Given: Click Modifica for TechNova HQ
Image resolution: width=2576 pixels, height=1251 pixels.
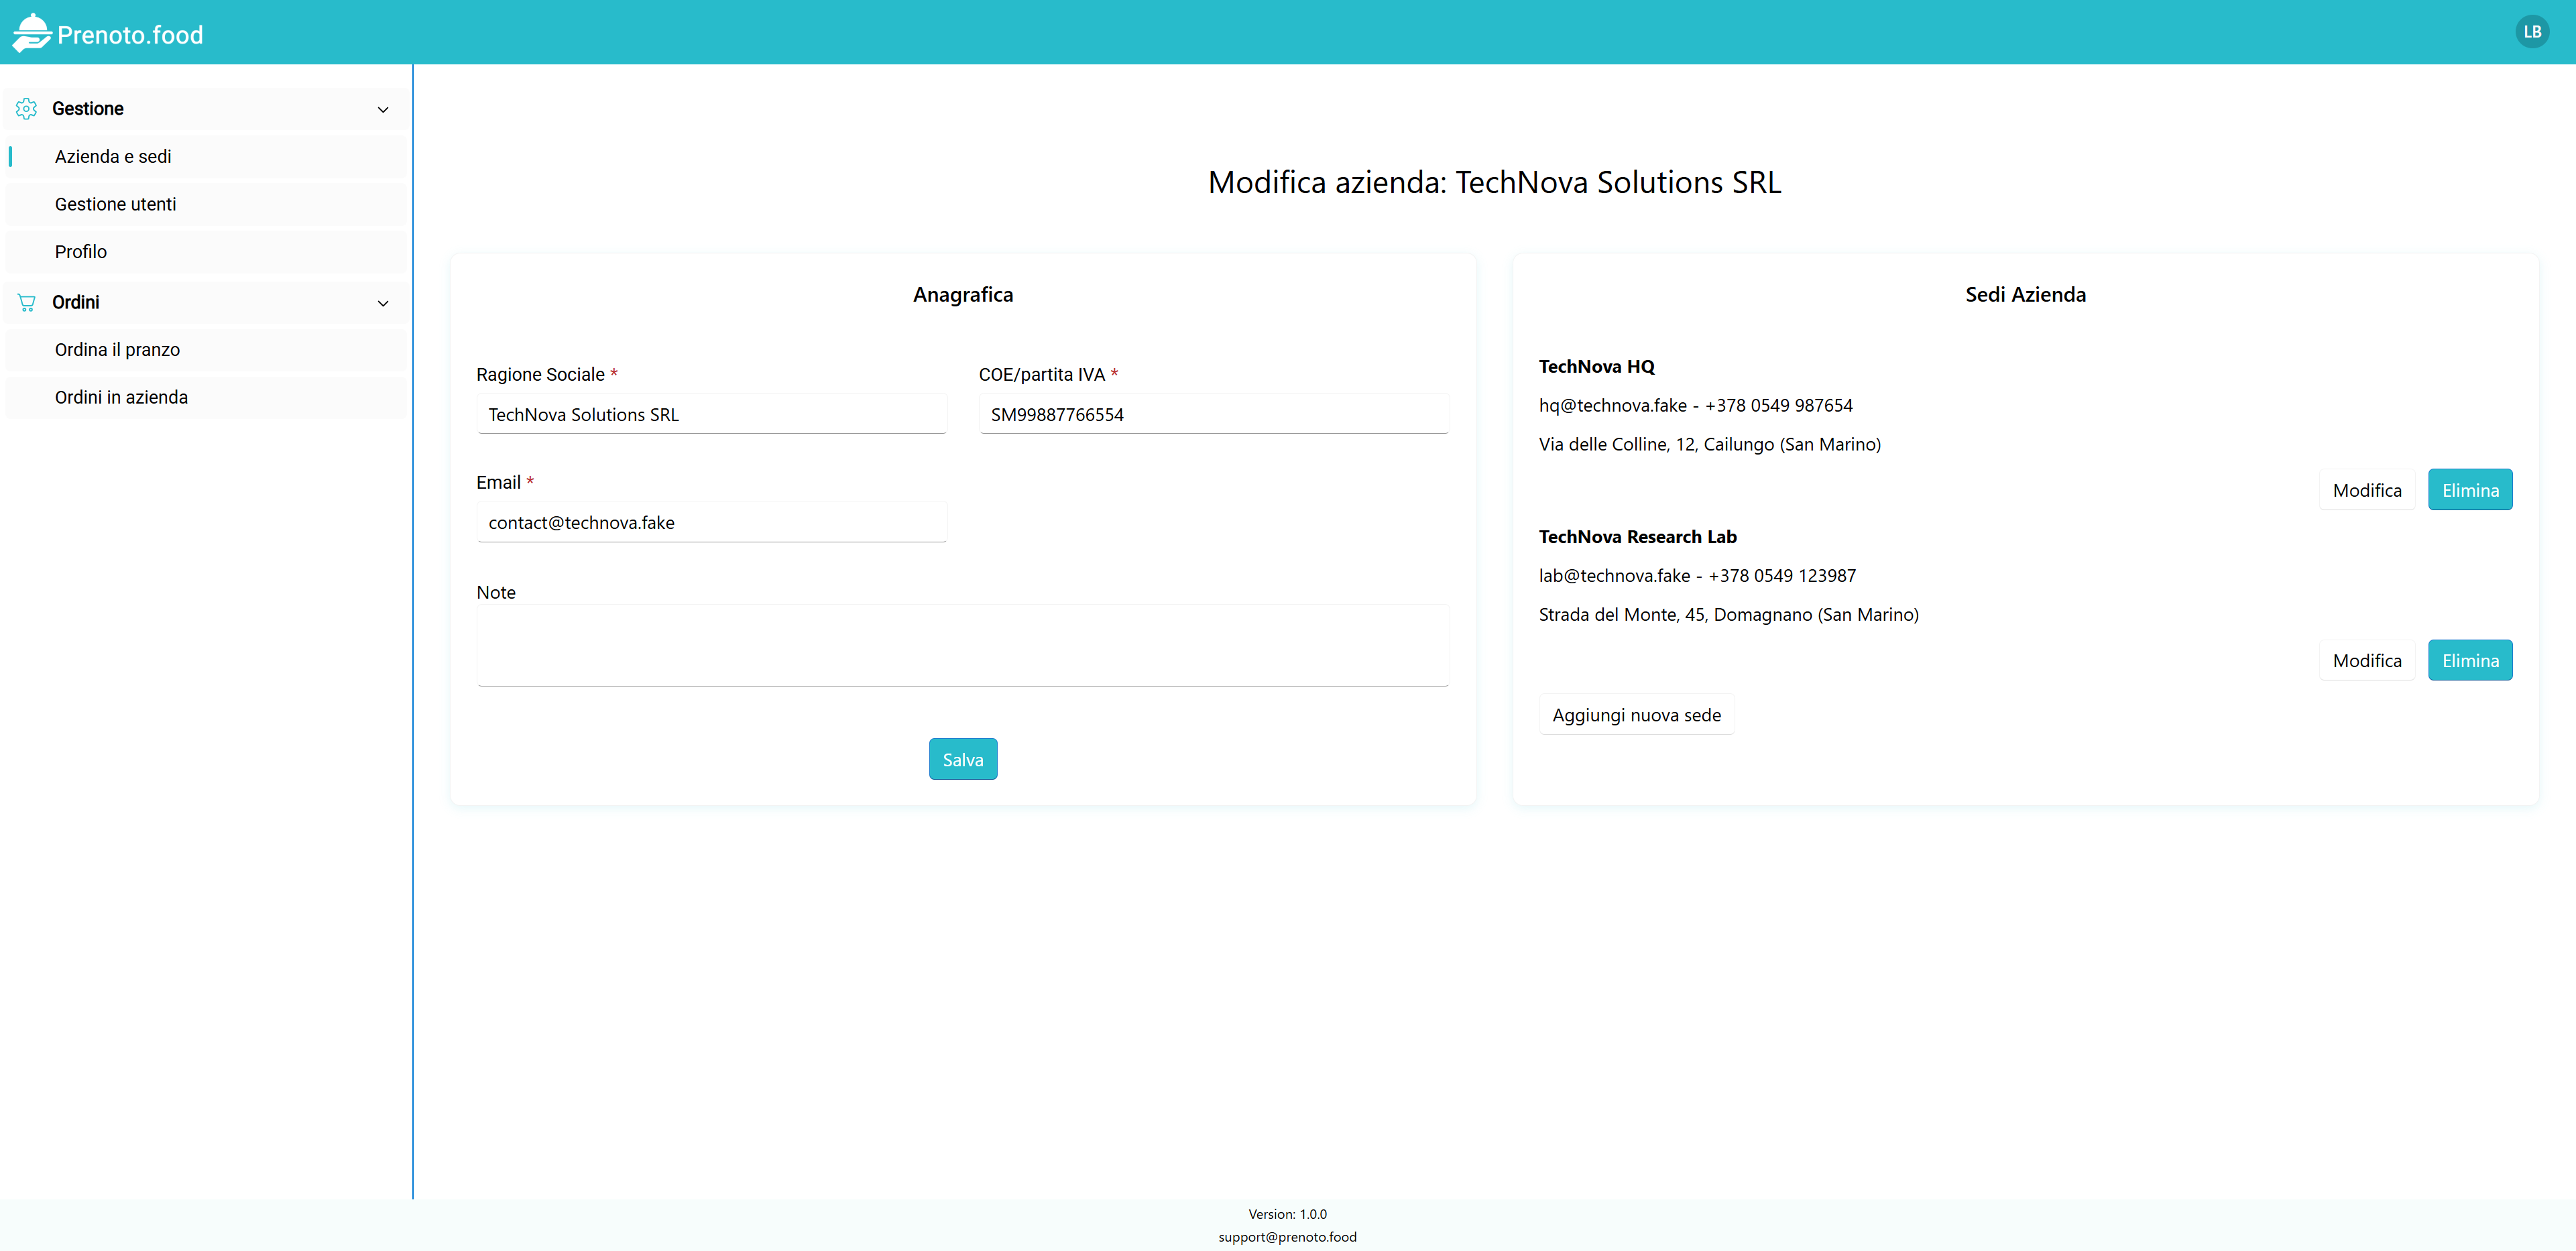Looking at the screenshot, I should click(2366, 490).
